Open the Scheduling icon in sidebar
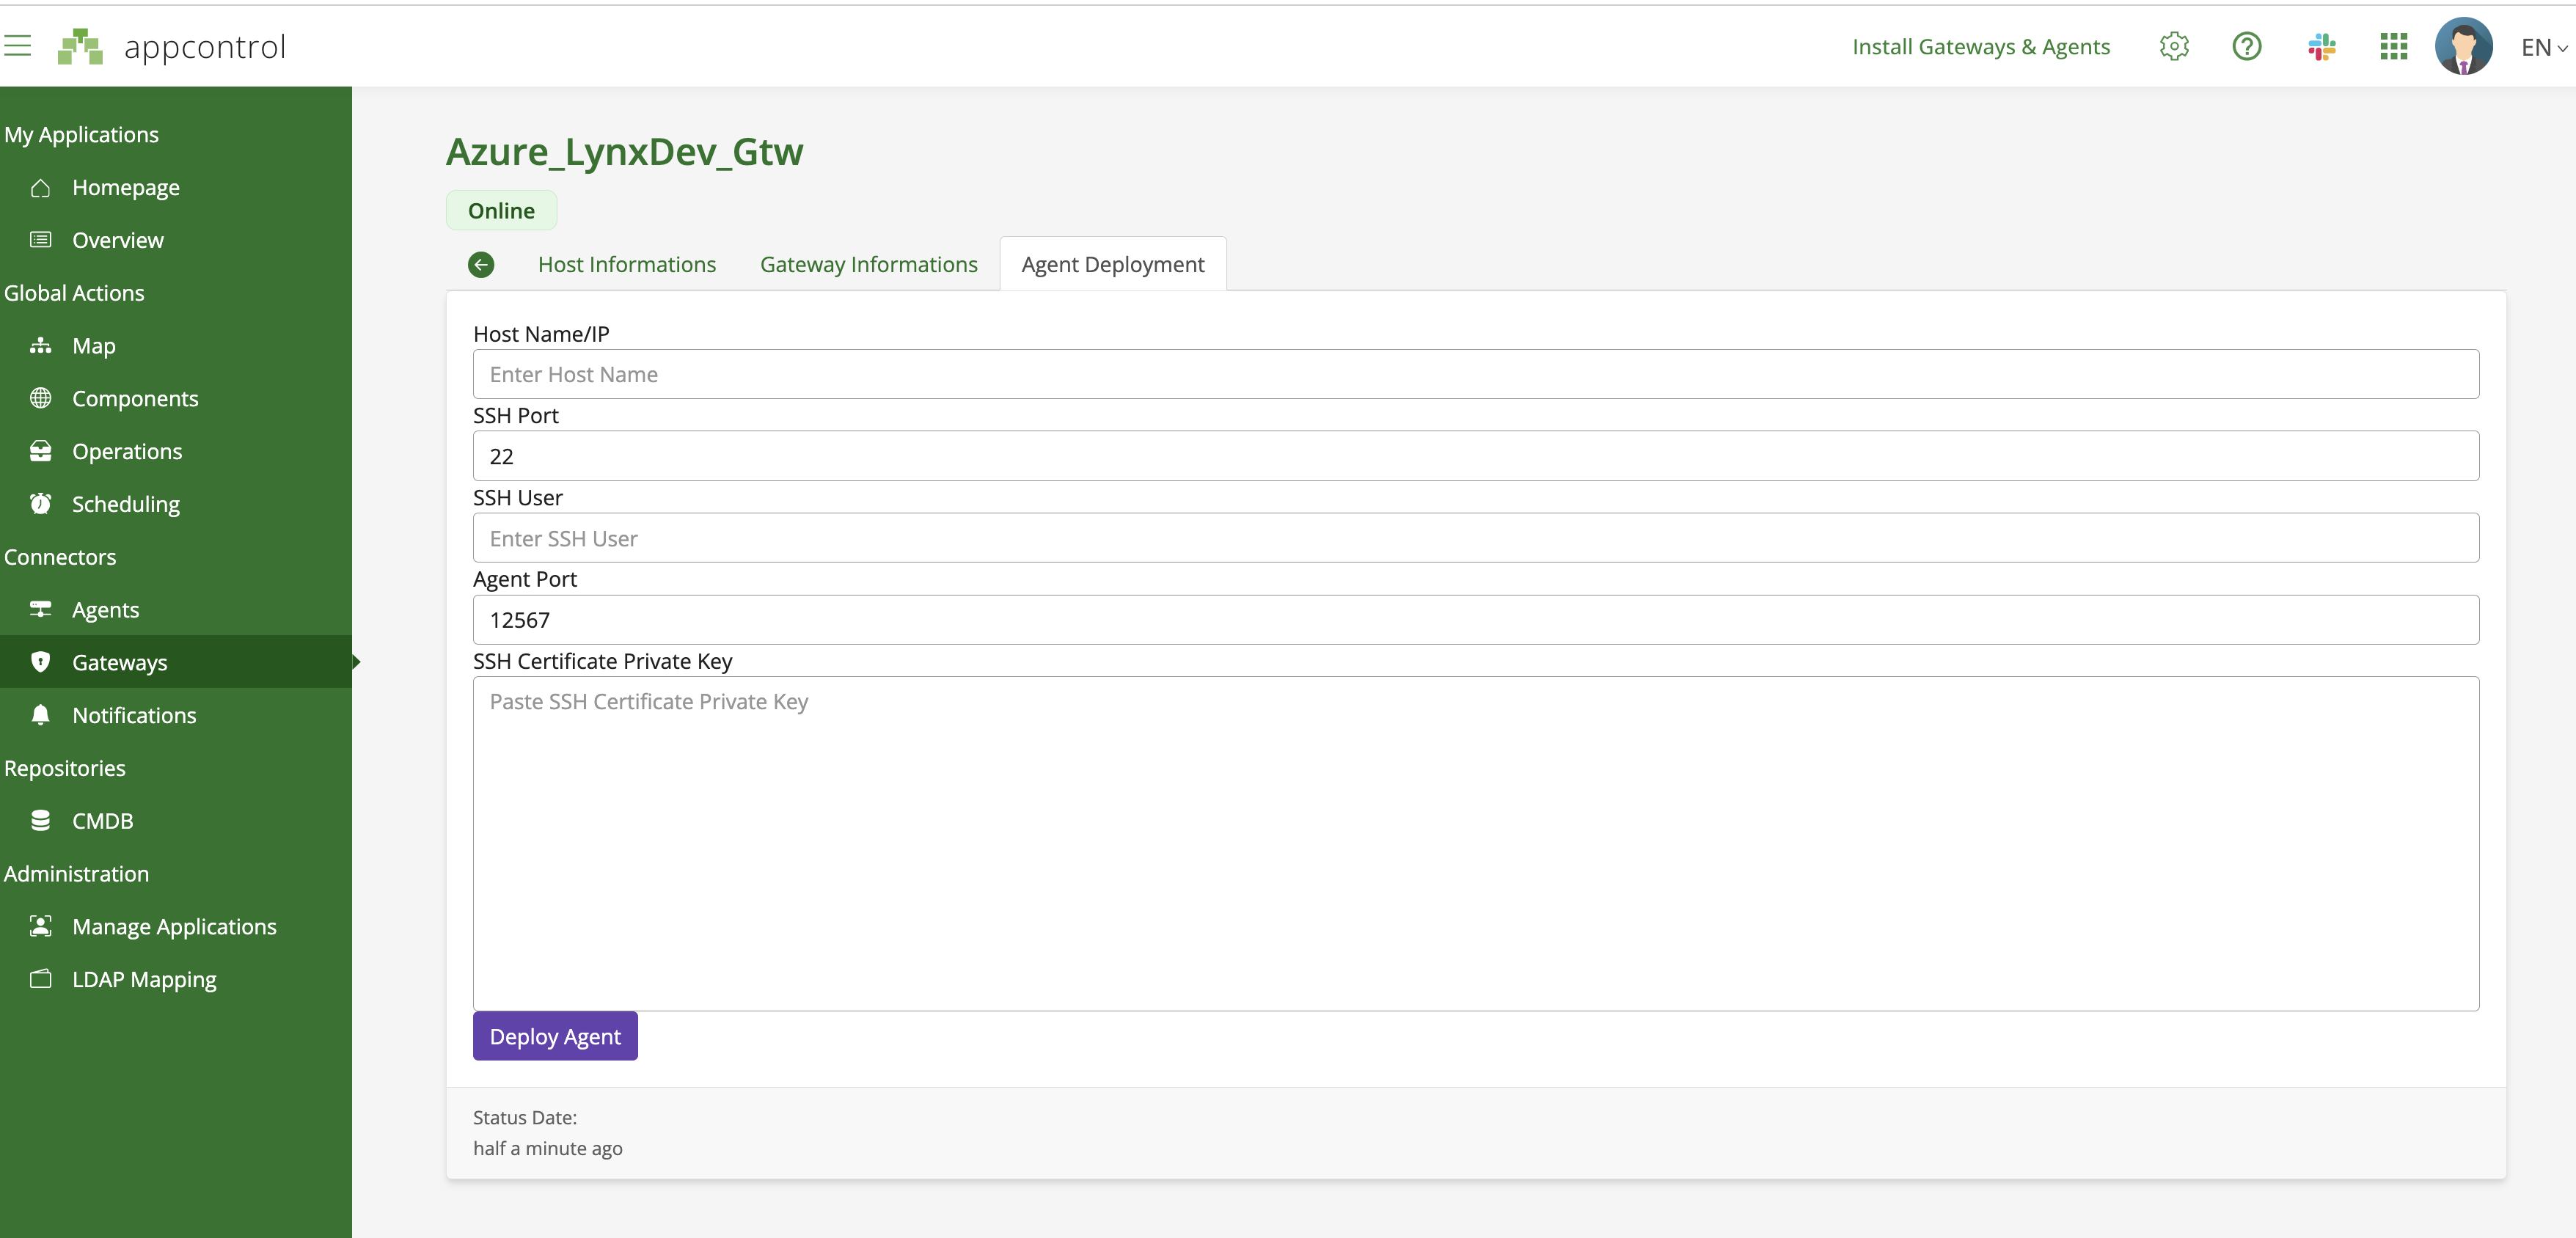Viewport: 2576px width, 1238px height. (41, 504)
